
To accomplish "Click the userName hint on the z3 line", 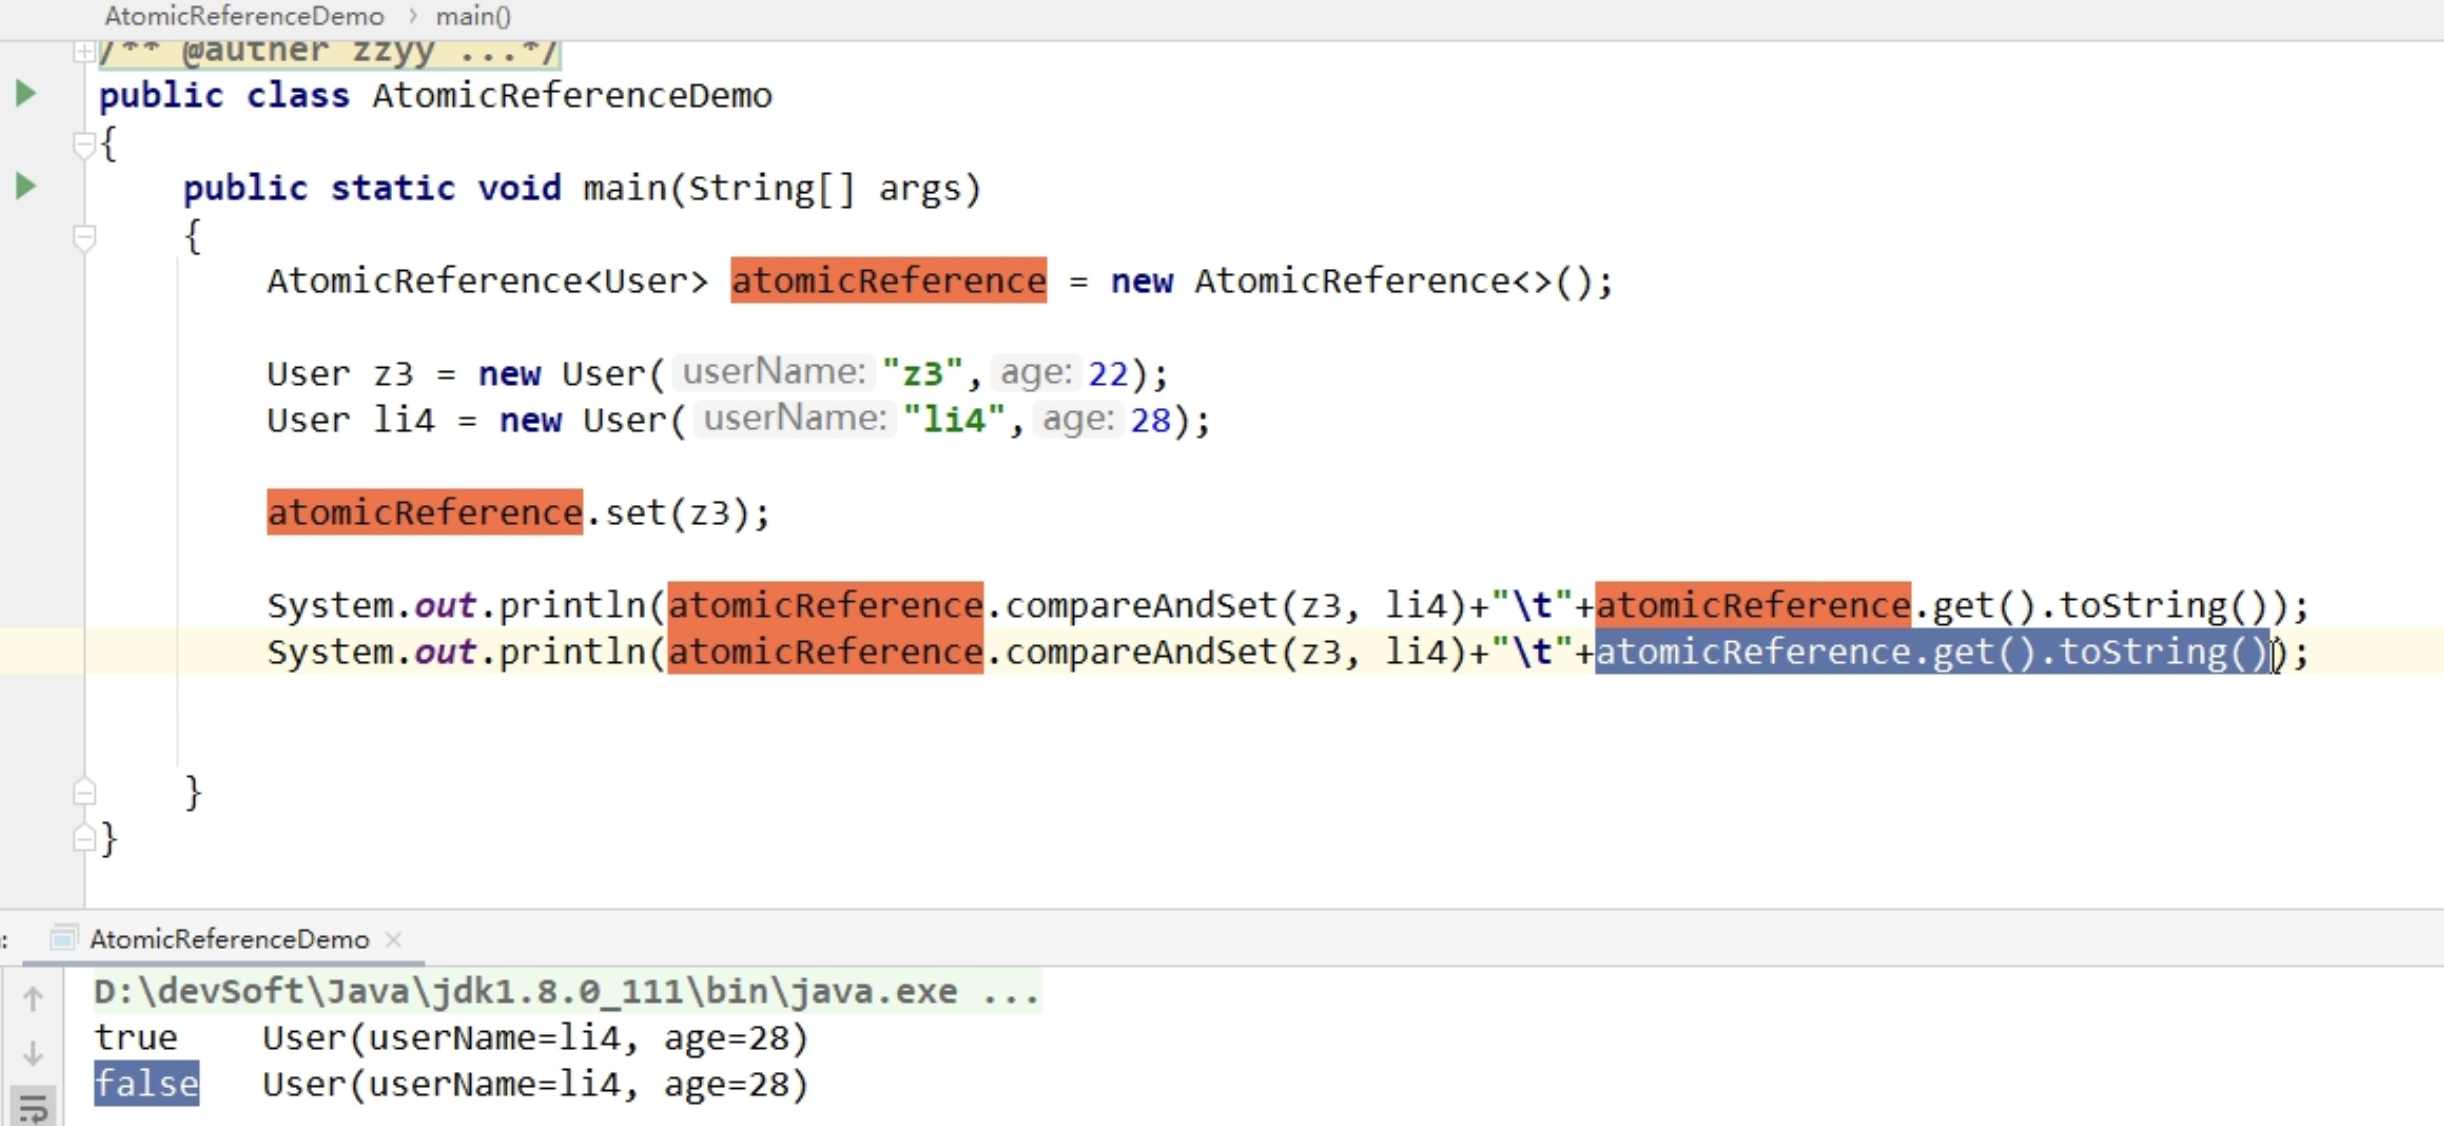I will (773, 373).
